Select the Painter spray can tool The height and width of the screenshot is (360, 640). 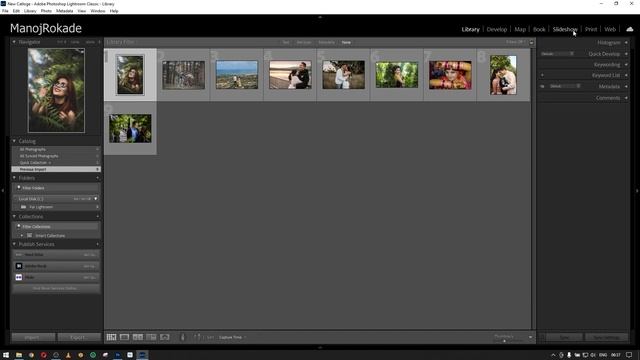point(182,337)
